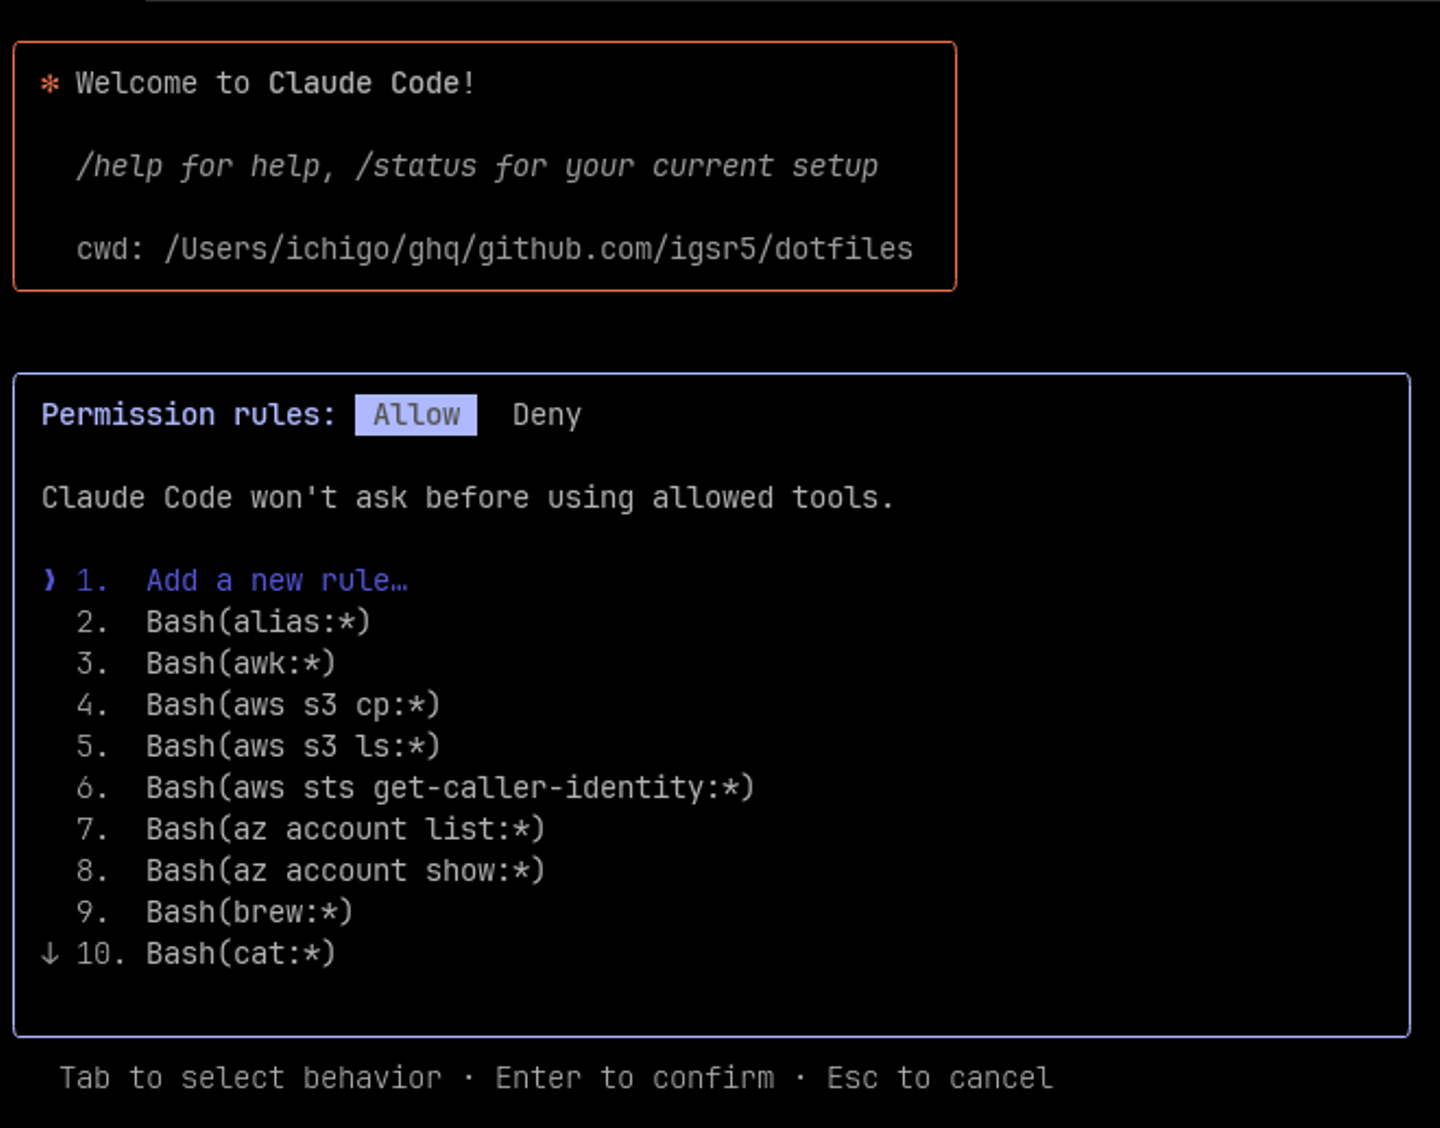Select the Bash(awk:*) rule
This screenshot has height=1128, width=1440.
pyautogui.click(x=240, y=663)
